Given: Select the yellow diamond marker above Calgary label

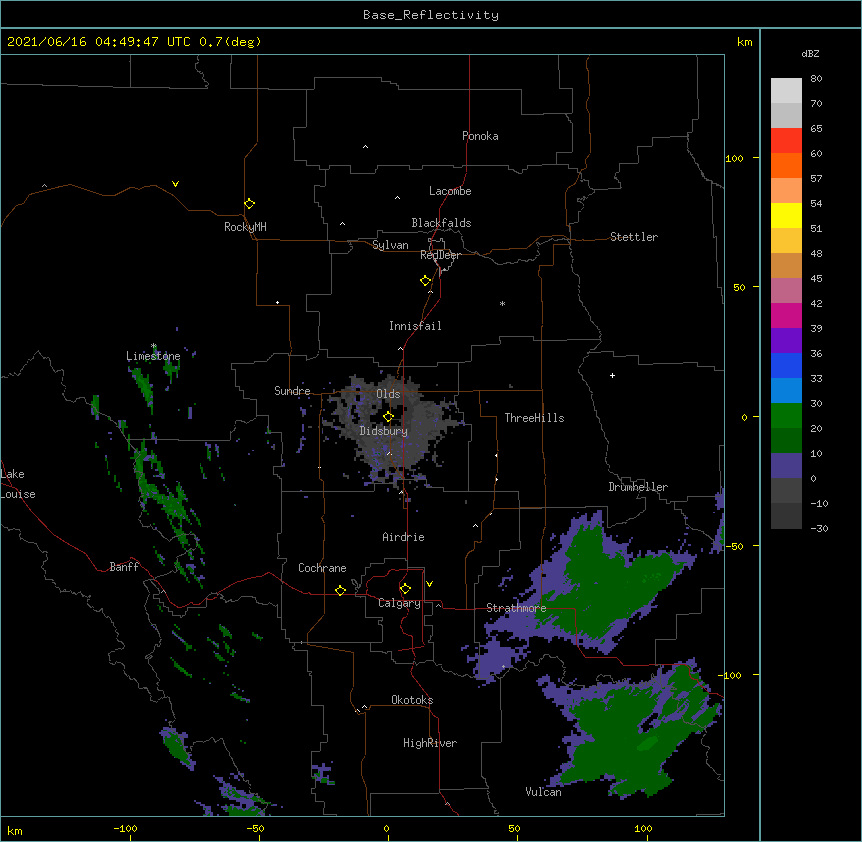Looking at the screenshot, I should tap(405, 589).
